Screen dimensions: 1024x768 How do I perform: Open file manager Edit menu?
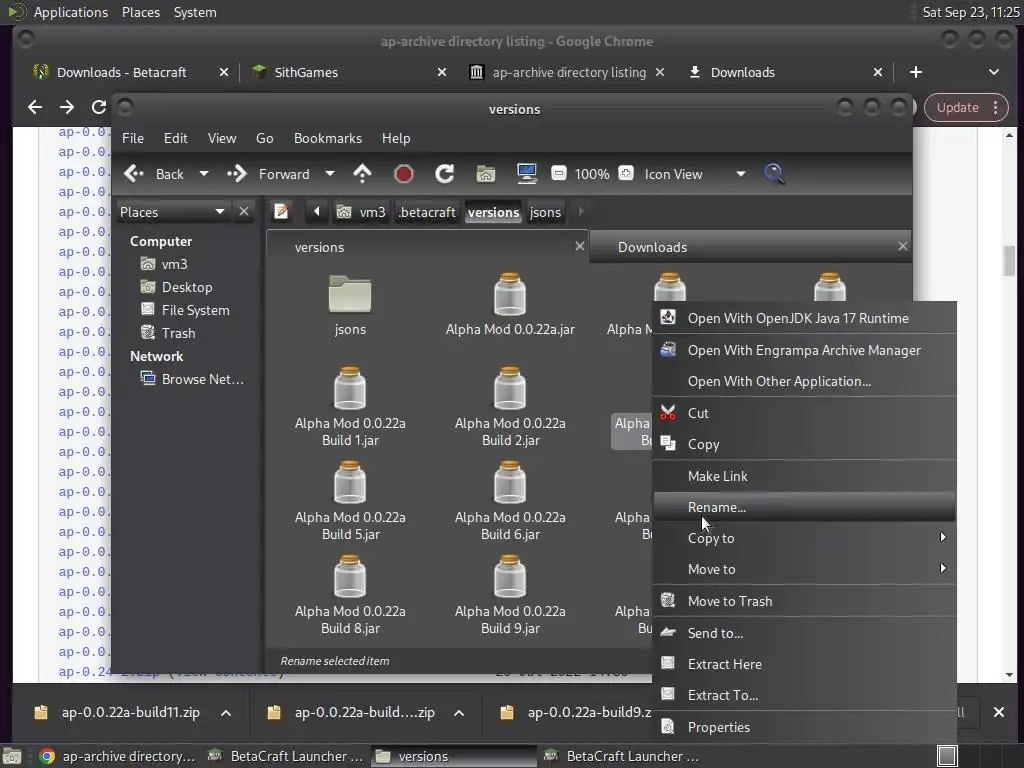(x=175, y=138)
